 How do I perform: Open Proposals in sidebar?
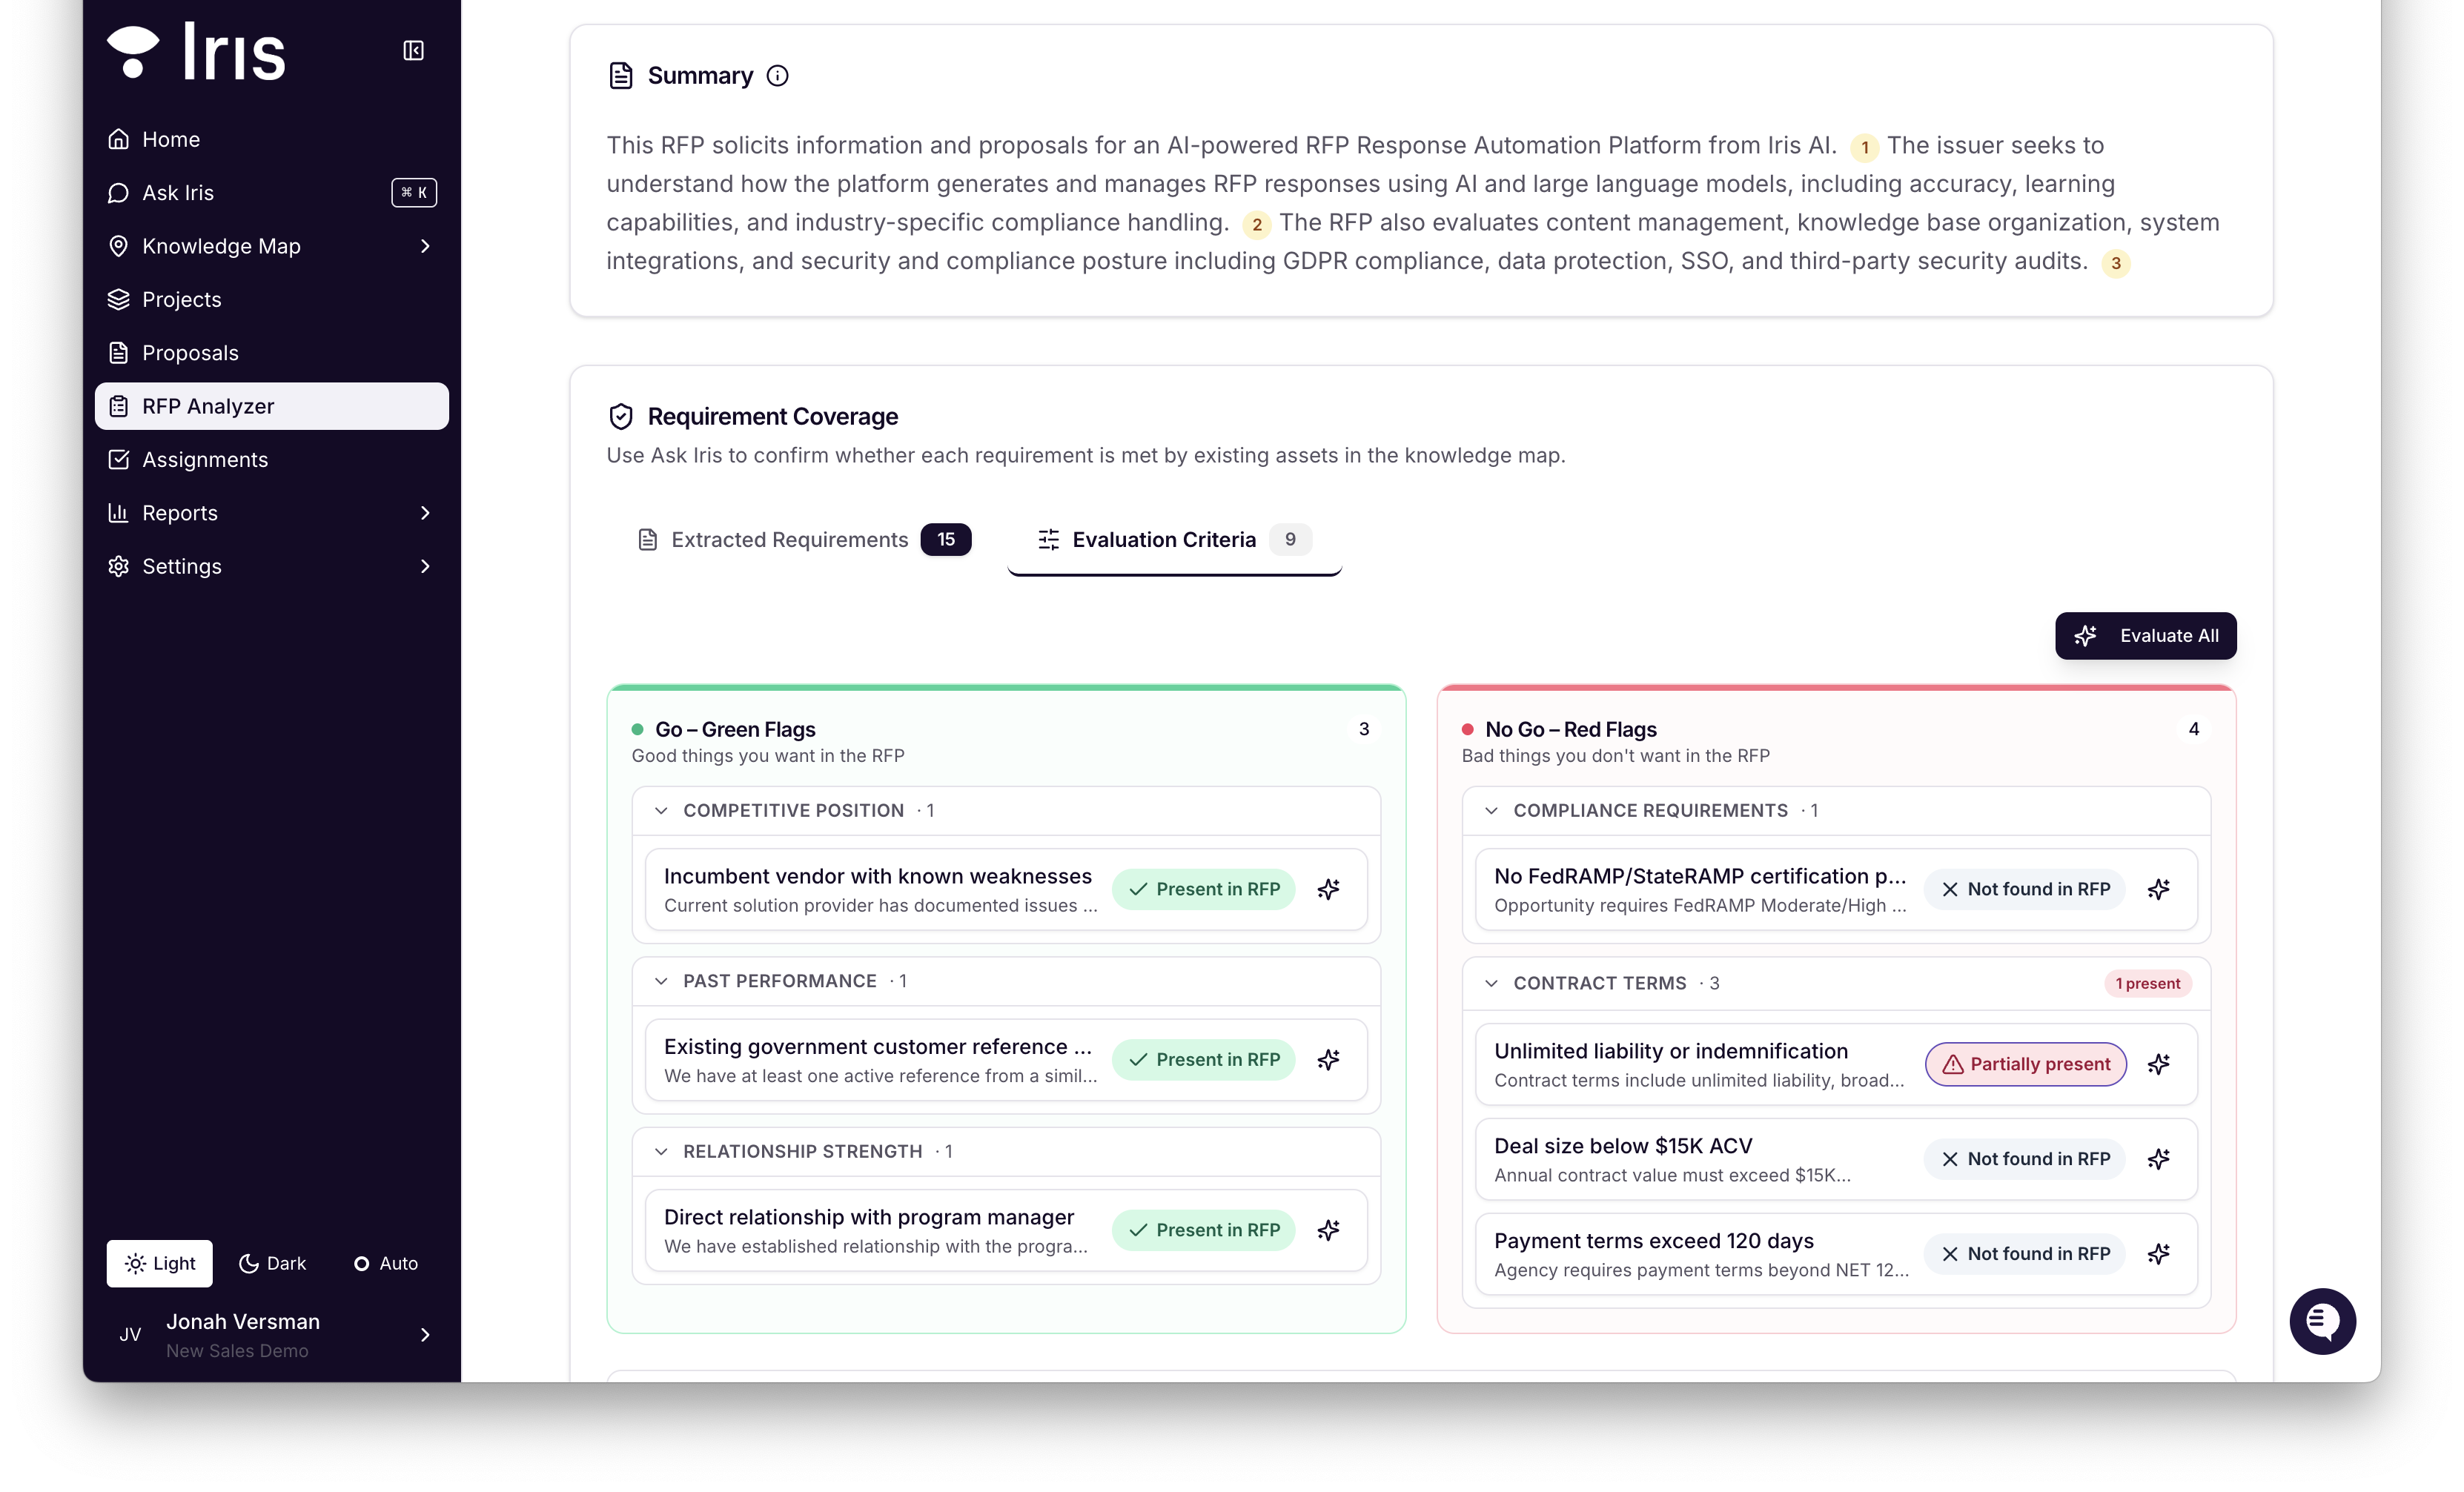pos(272,353)
